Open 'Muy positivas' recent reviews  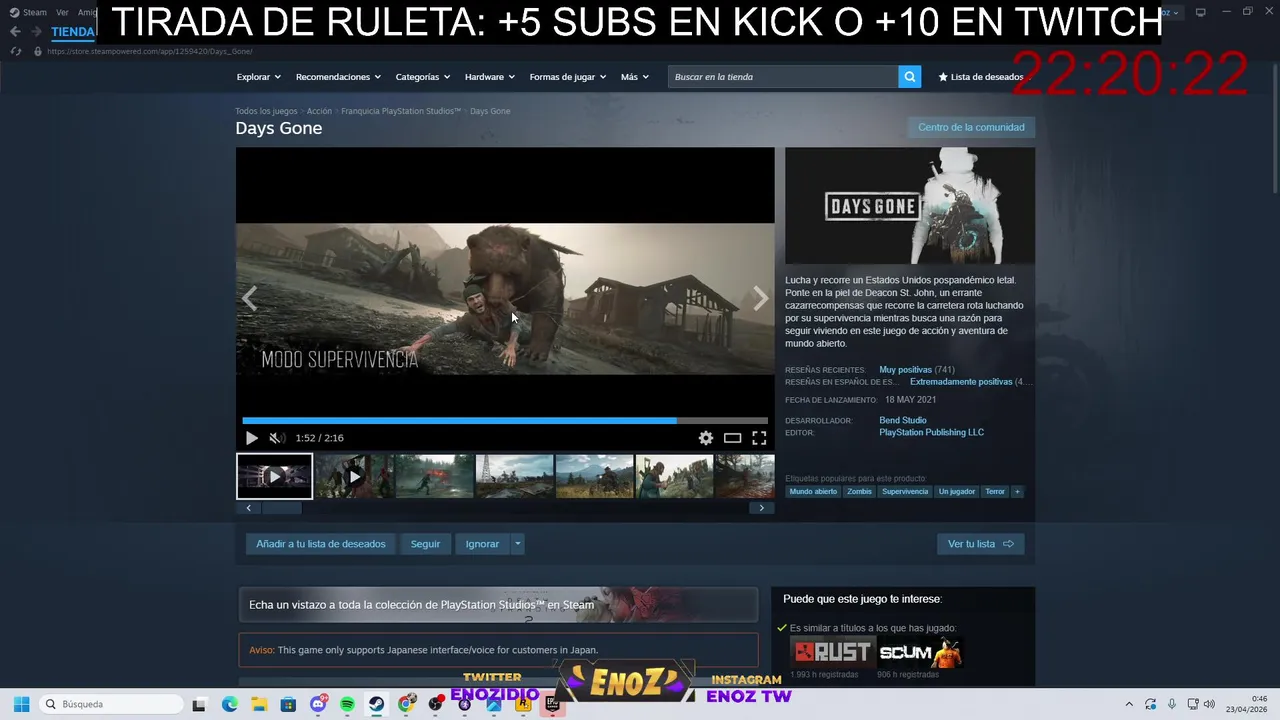click(x=905, y=370)
